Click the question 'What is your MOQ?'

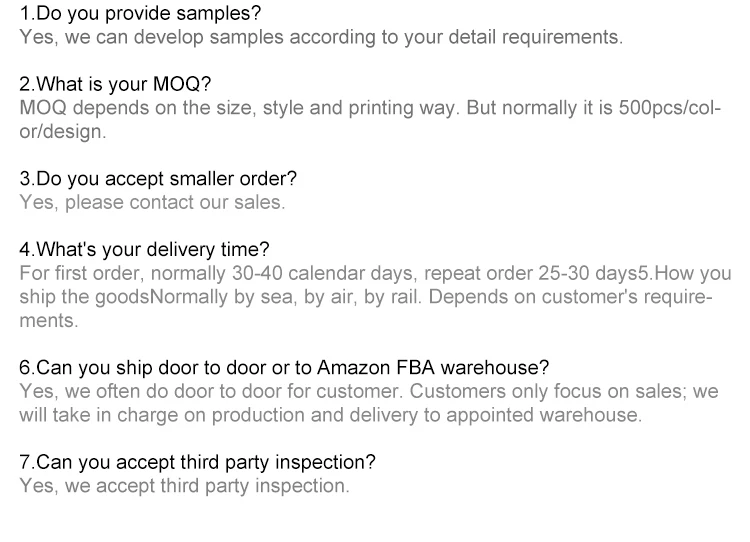point(115,84)
